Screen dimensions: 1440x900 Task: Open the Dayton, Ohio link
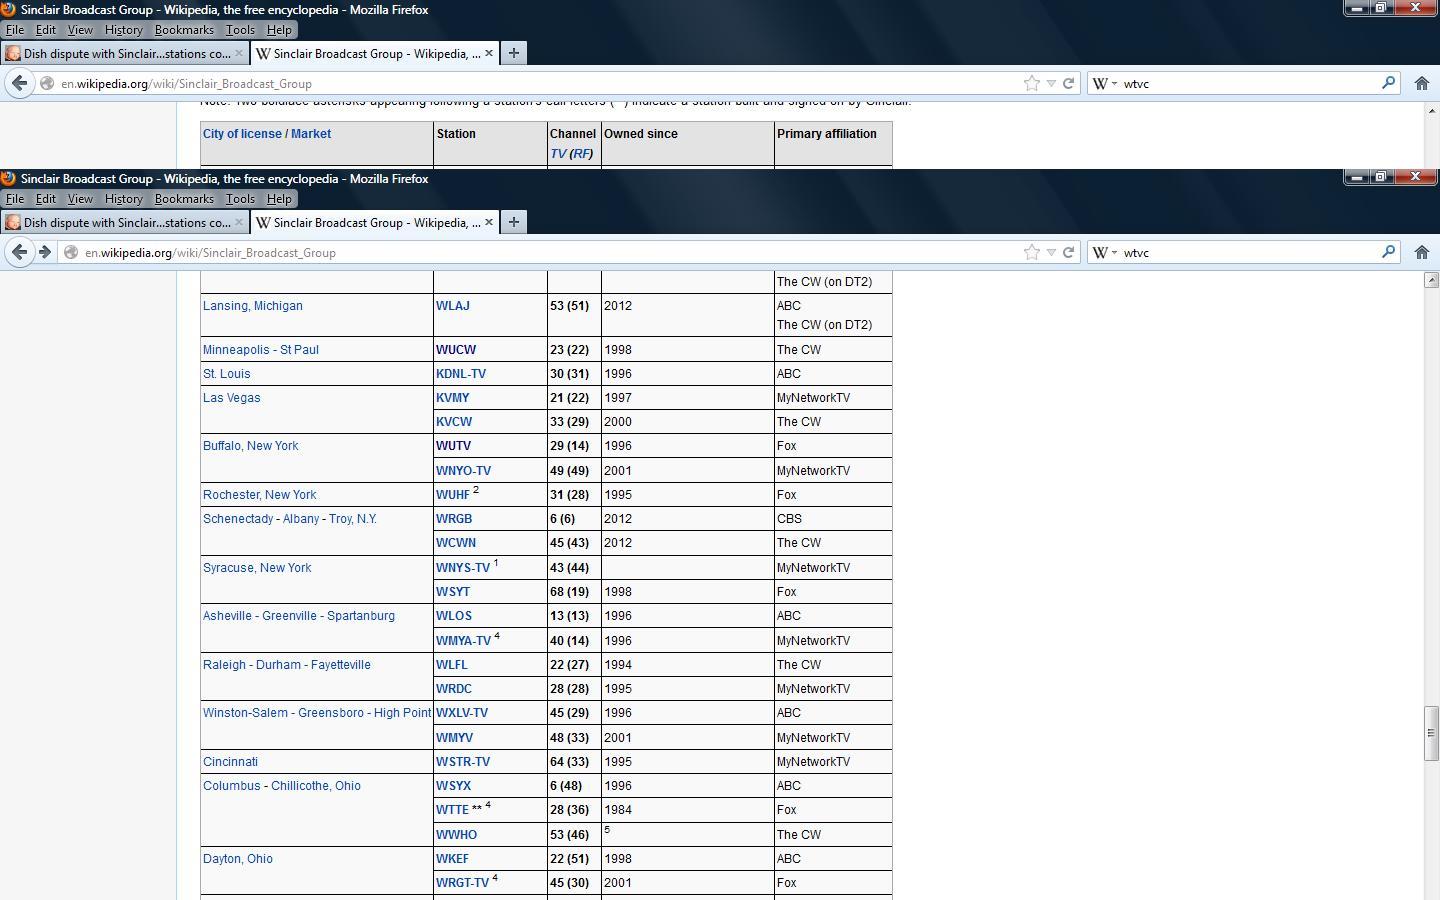tap(238, 859)
